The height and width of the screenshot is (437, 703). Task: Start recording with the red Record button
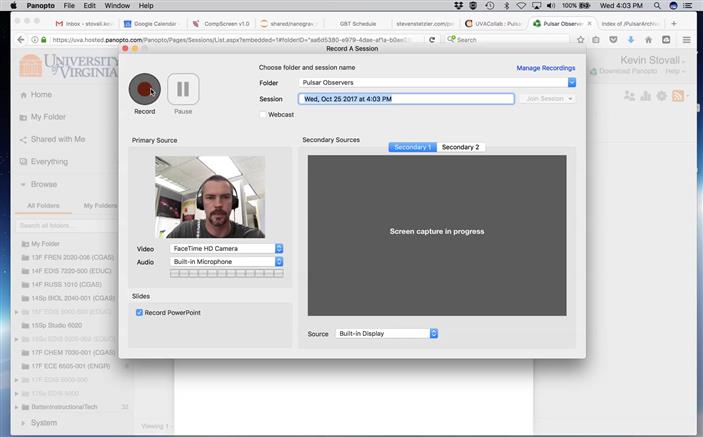coord(144,90)
